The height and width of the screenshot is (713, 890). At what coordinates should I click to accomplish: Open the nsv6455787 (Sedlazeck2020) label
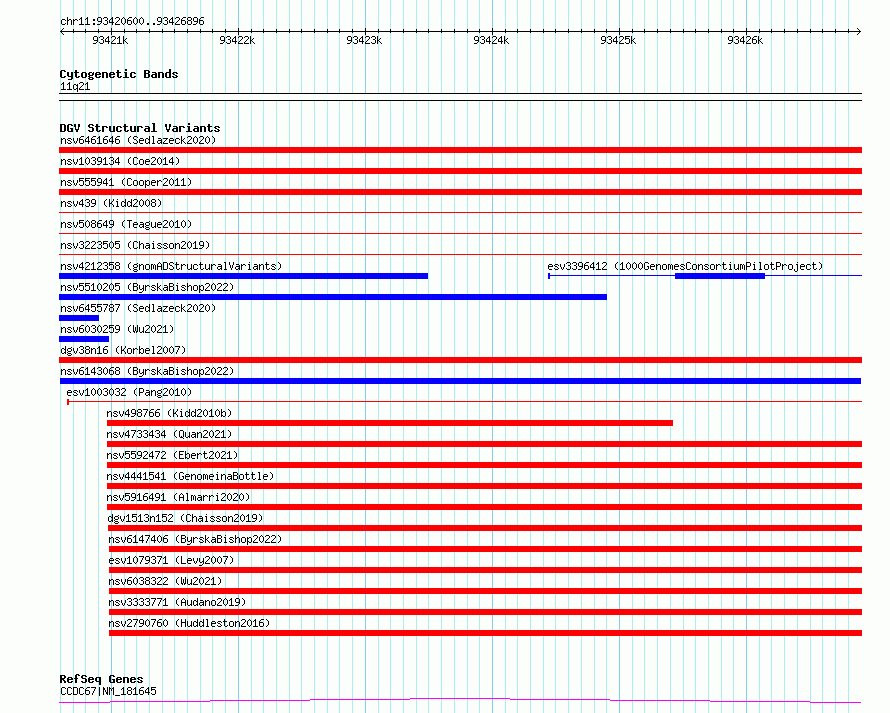138,308
